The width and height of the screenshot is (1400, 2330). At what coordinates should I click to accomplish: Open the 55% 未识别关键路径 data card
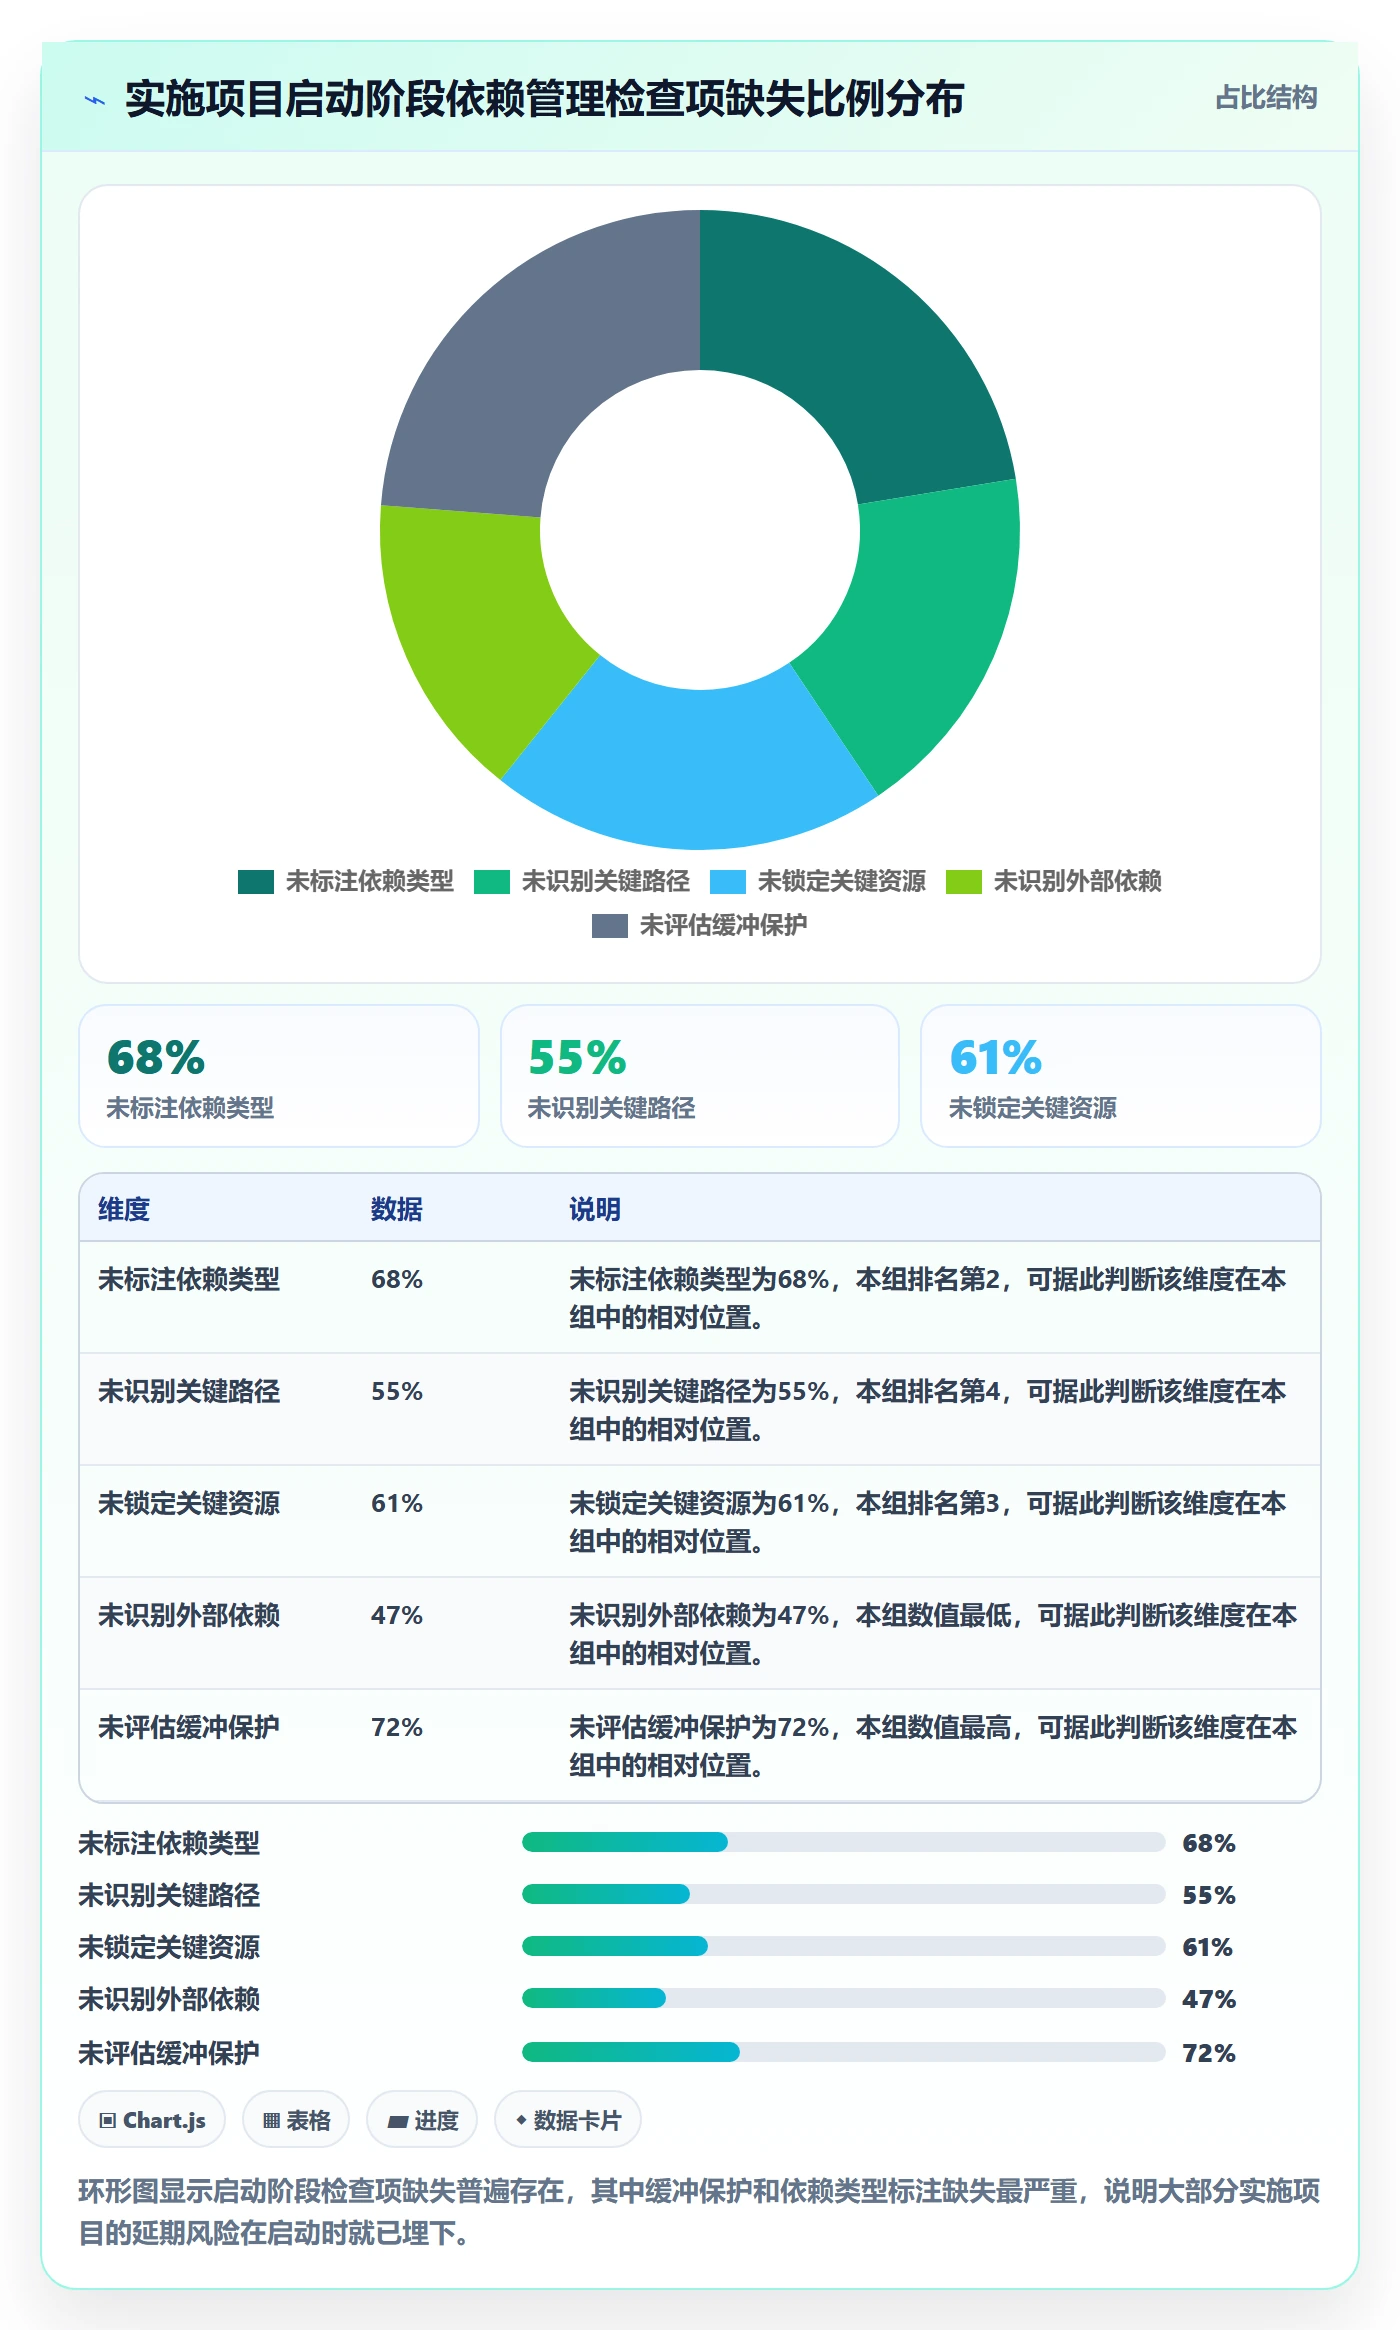(700, 1076)
